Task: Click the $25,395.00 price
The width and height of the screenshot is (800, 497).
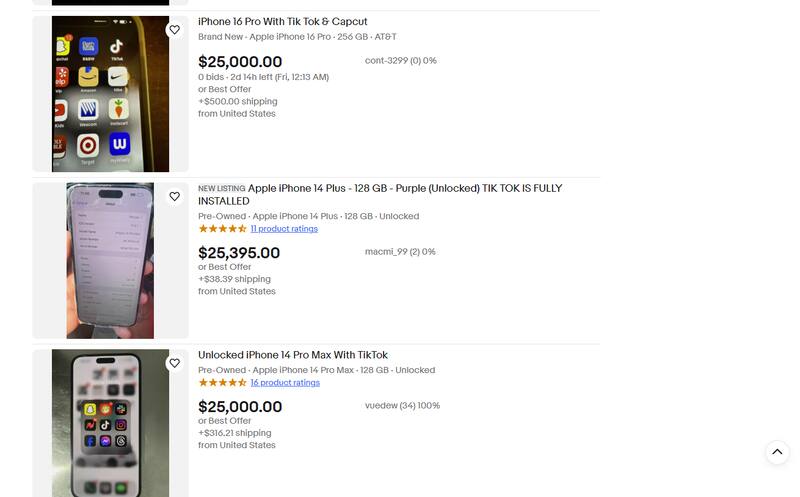Action: 239,253
